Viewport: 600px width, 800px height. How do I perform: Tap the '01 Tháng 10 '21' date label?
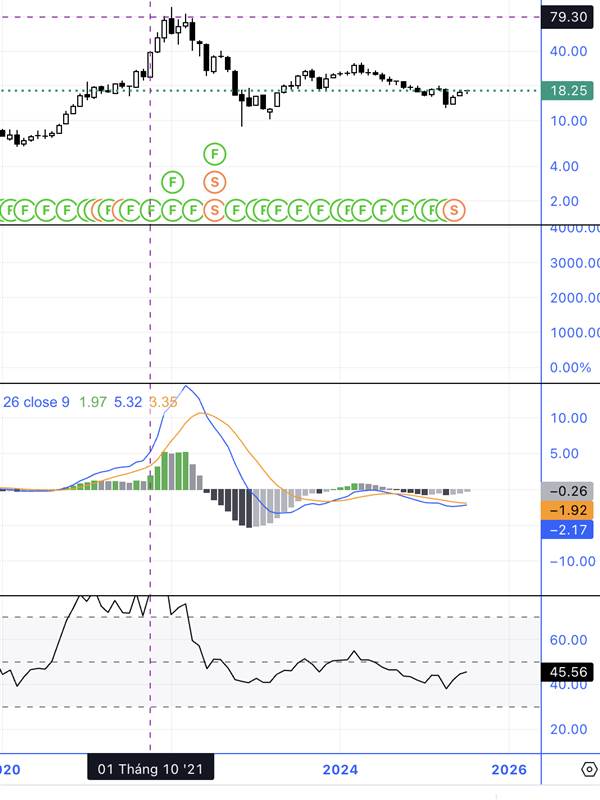click(151, 768)
